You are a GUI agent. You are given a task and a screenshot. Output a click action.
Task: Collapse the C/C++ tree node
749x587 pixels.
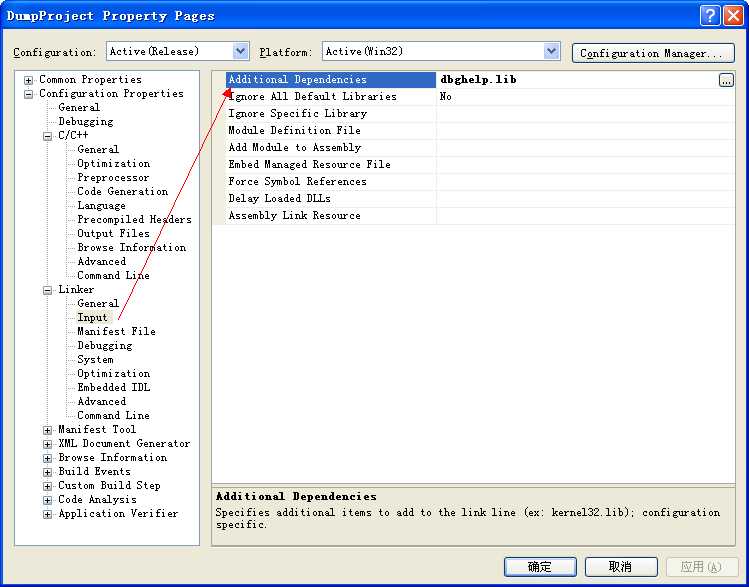point(47,136)
